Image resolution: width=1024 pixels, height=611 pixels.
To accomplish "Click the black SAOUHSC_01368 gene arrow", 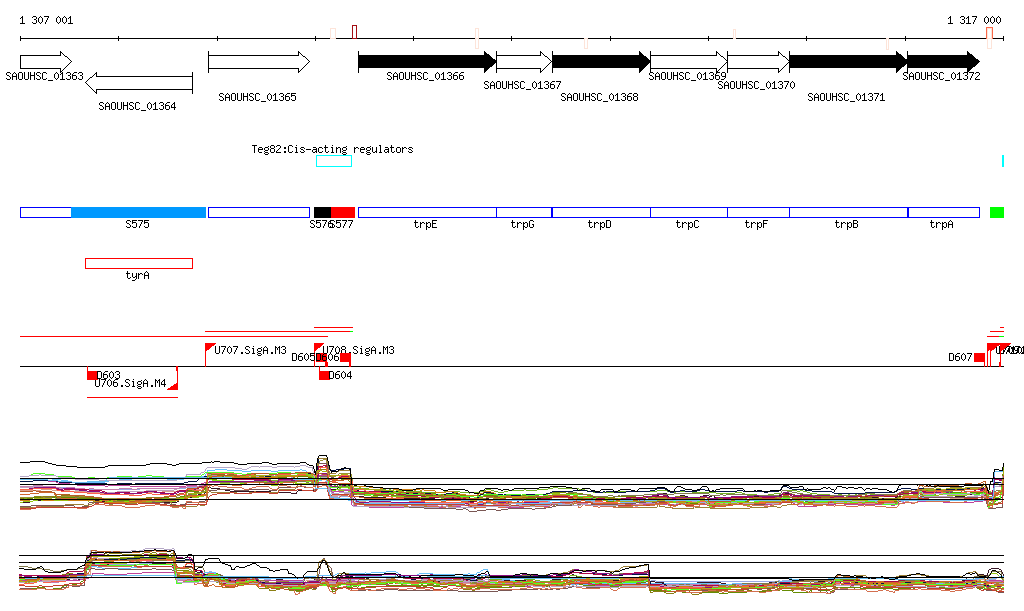I will click(601, 62).
